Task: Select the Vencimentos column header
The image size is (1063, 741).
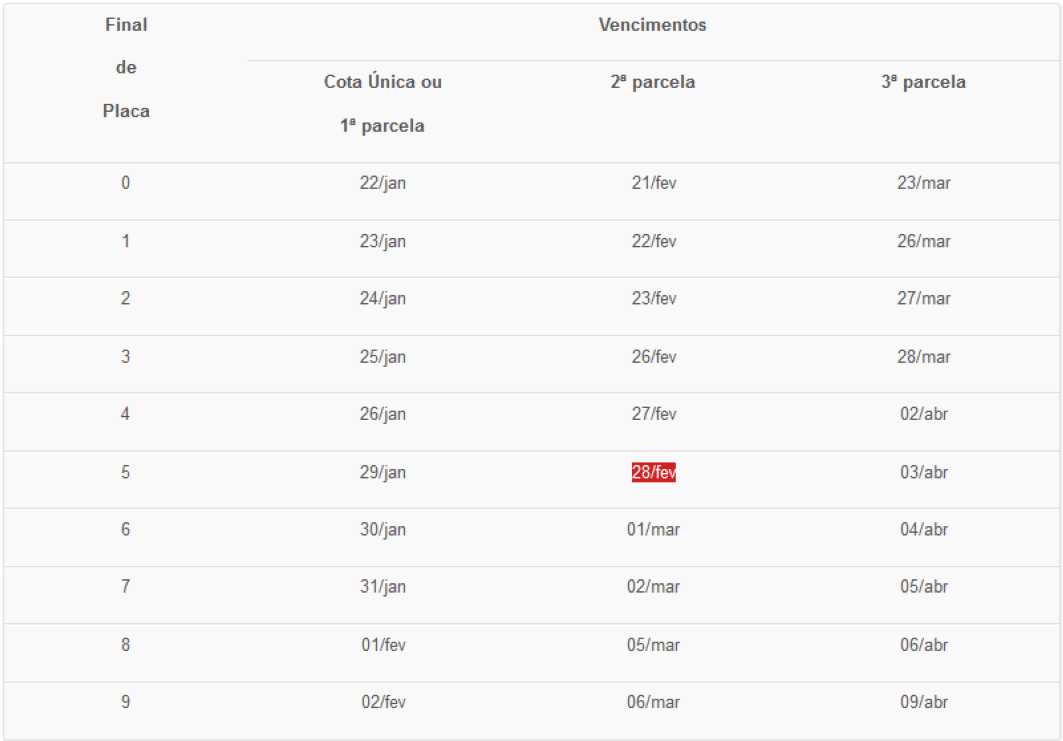Action: [x=652, y=25]
